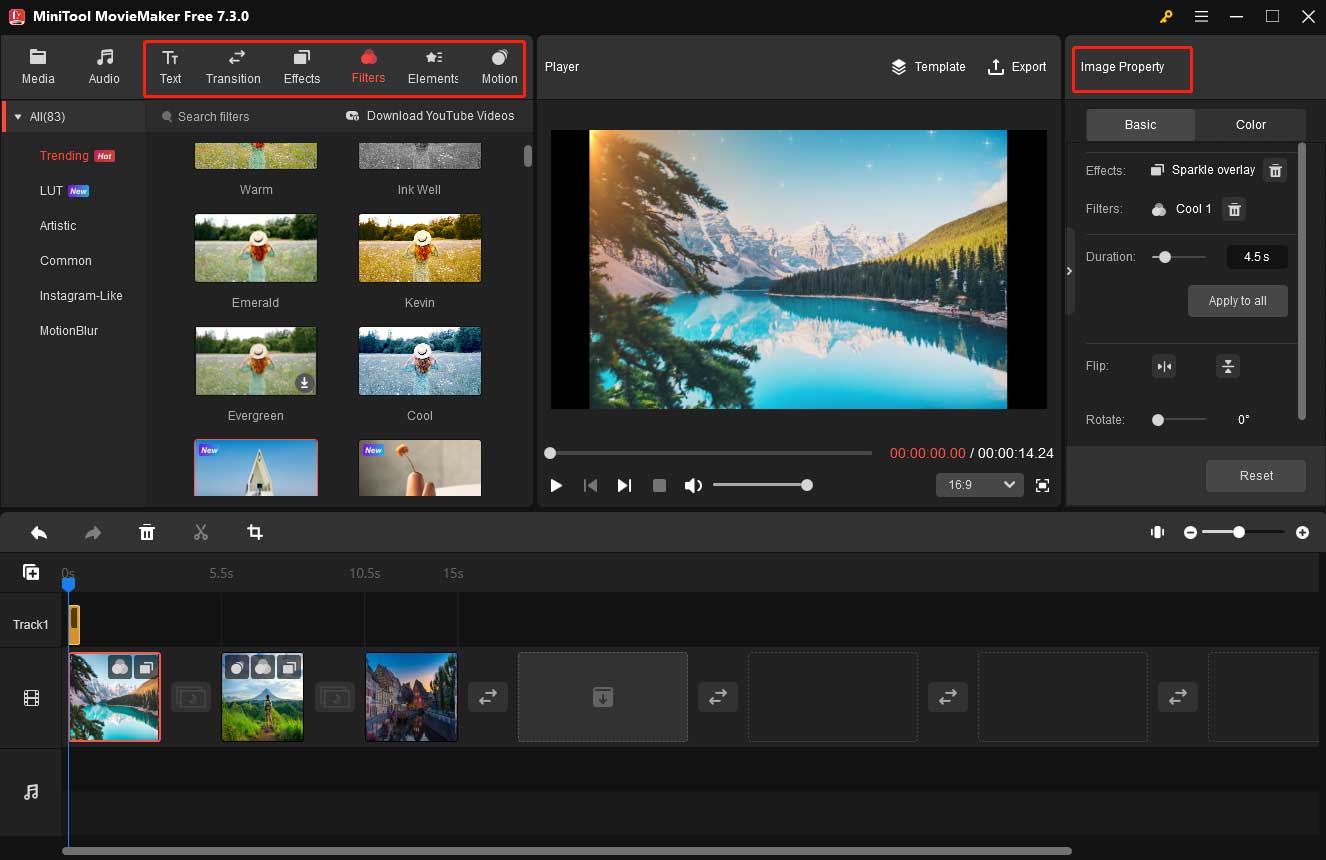Click transition slot after canal town clip
Viewport: 1326px width, 860px height.
coord(488,697)
